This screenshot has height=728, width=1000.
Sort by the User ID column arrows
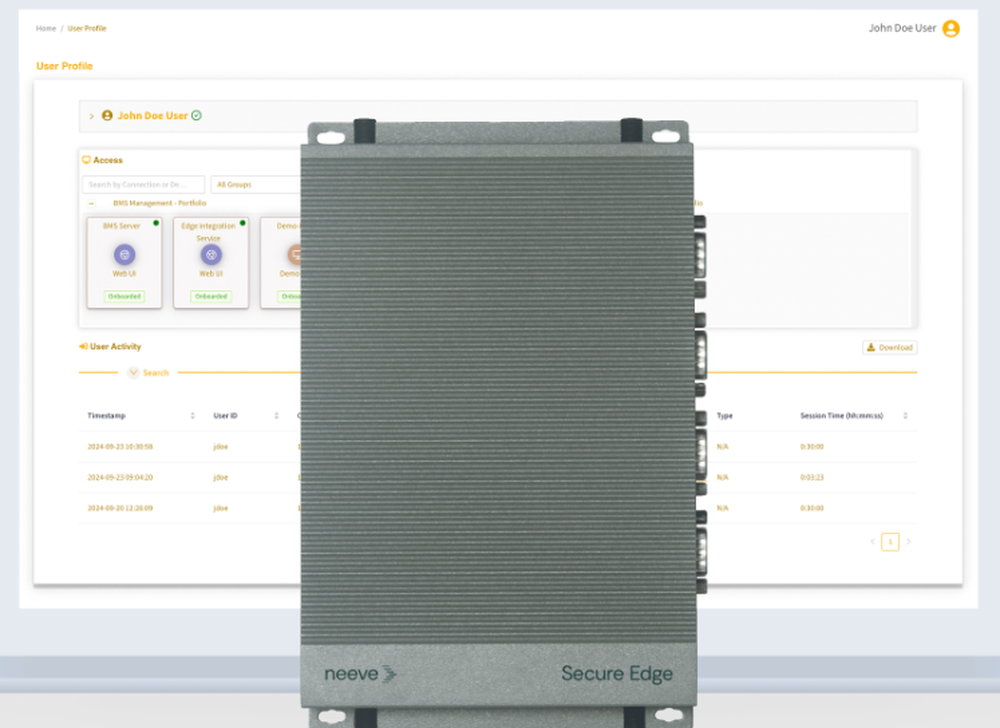click(x=276, y=416)
